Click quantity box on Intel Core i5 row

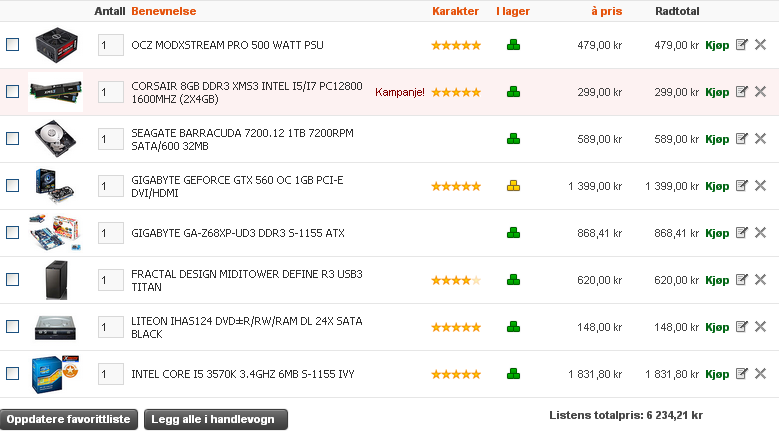click(110, 374)
